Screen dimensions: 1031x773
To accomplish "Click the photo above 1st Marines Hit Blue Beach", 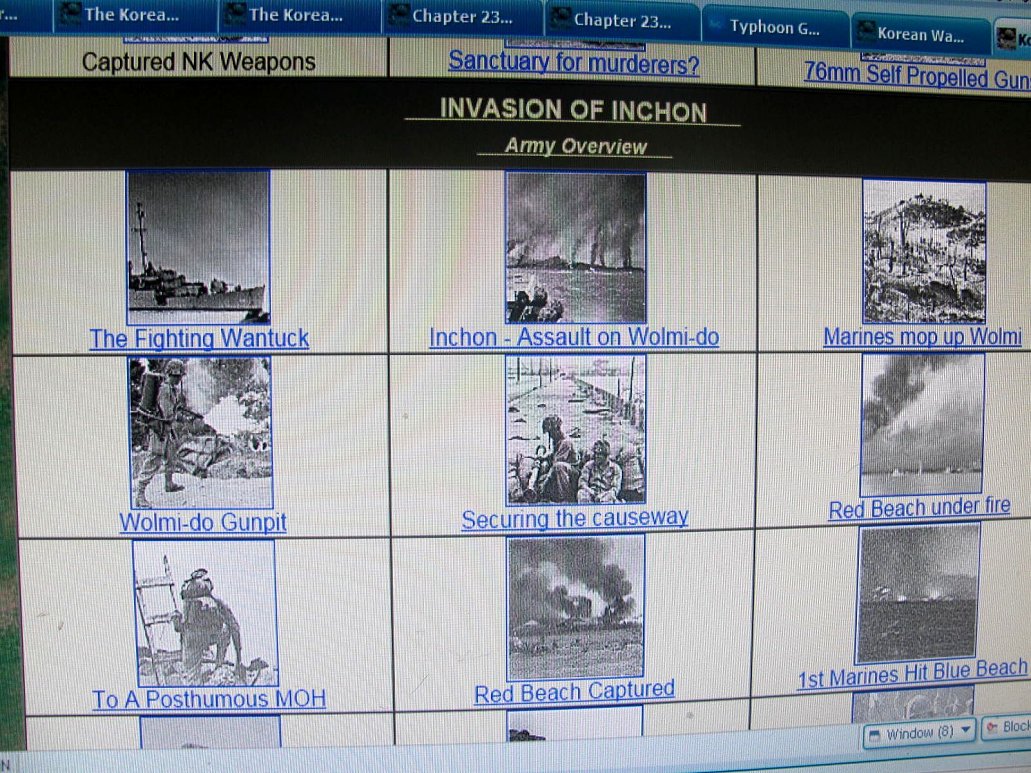I will (918, 593).
